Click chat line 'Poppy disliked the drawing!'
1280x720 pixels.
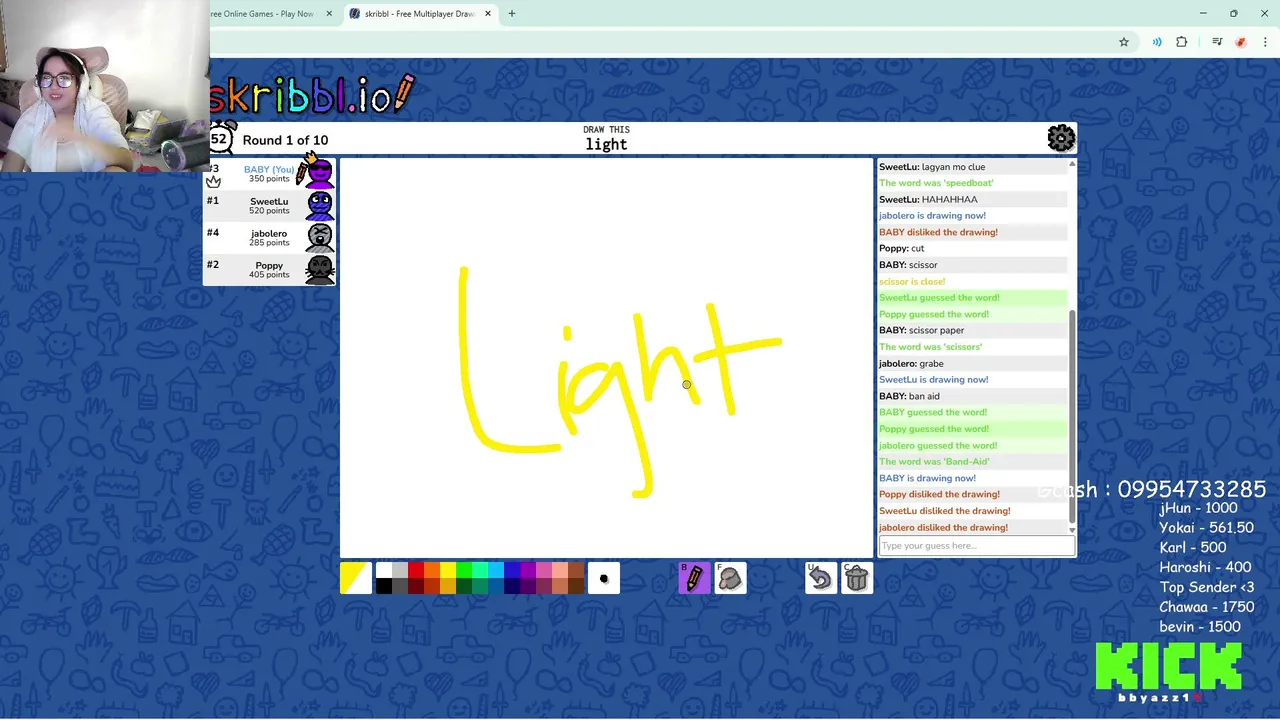972,494
